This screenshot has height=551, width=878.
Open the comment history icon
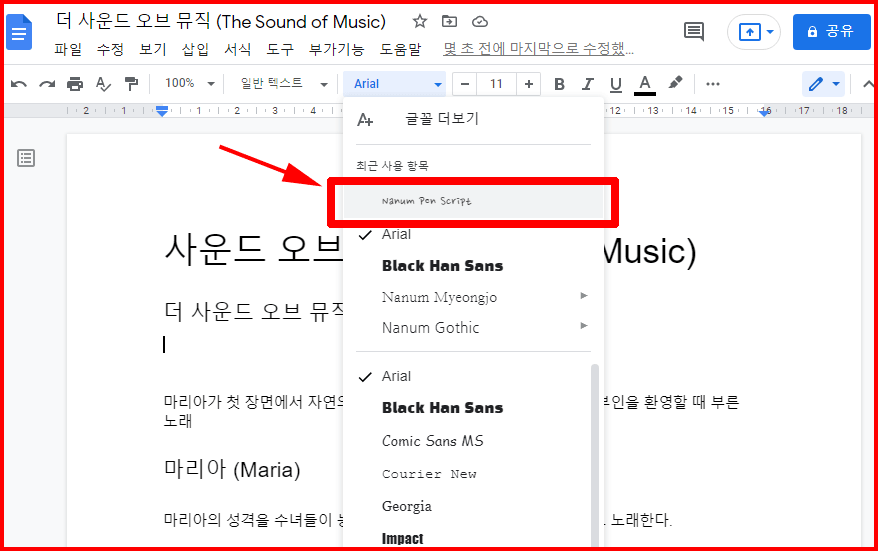694,31
